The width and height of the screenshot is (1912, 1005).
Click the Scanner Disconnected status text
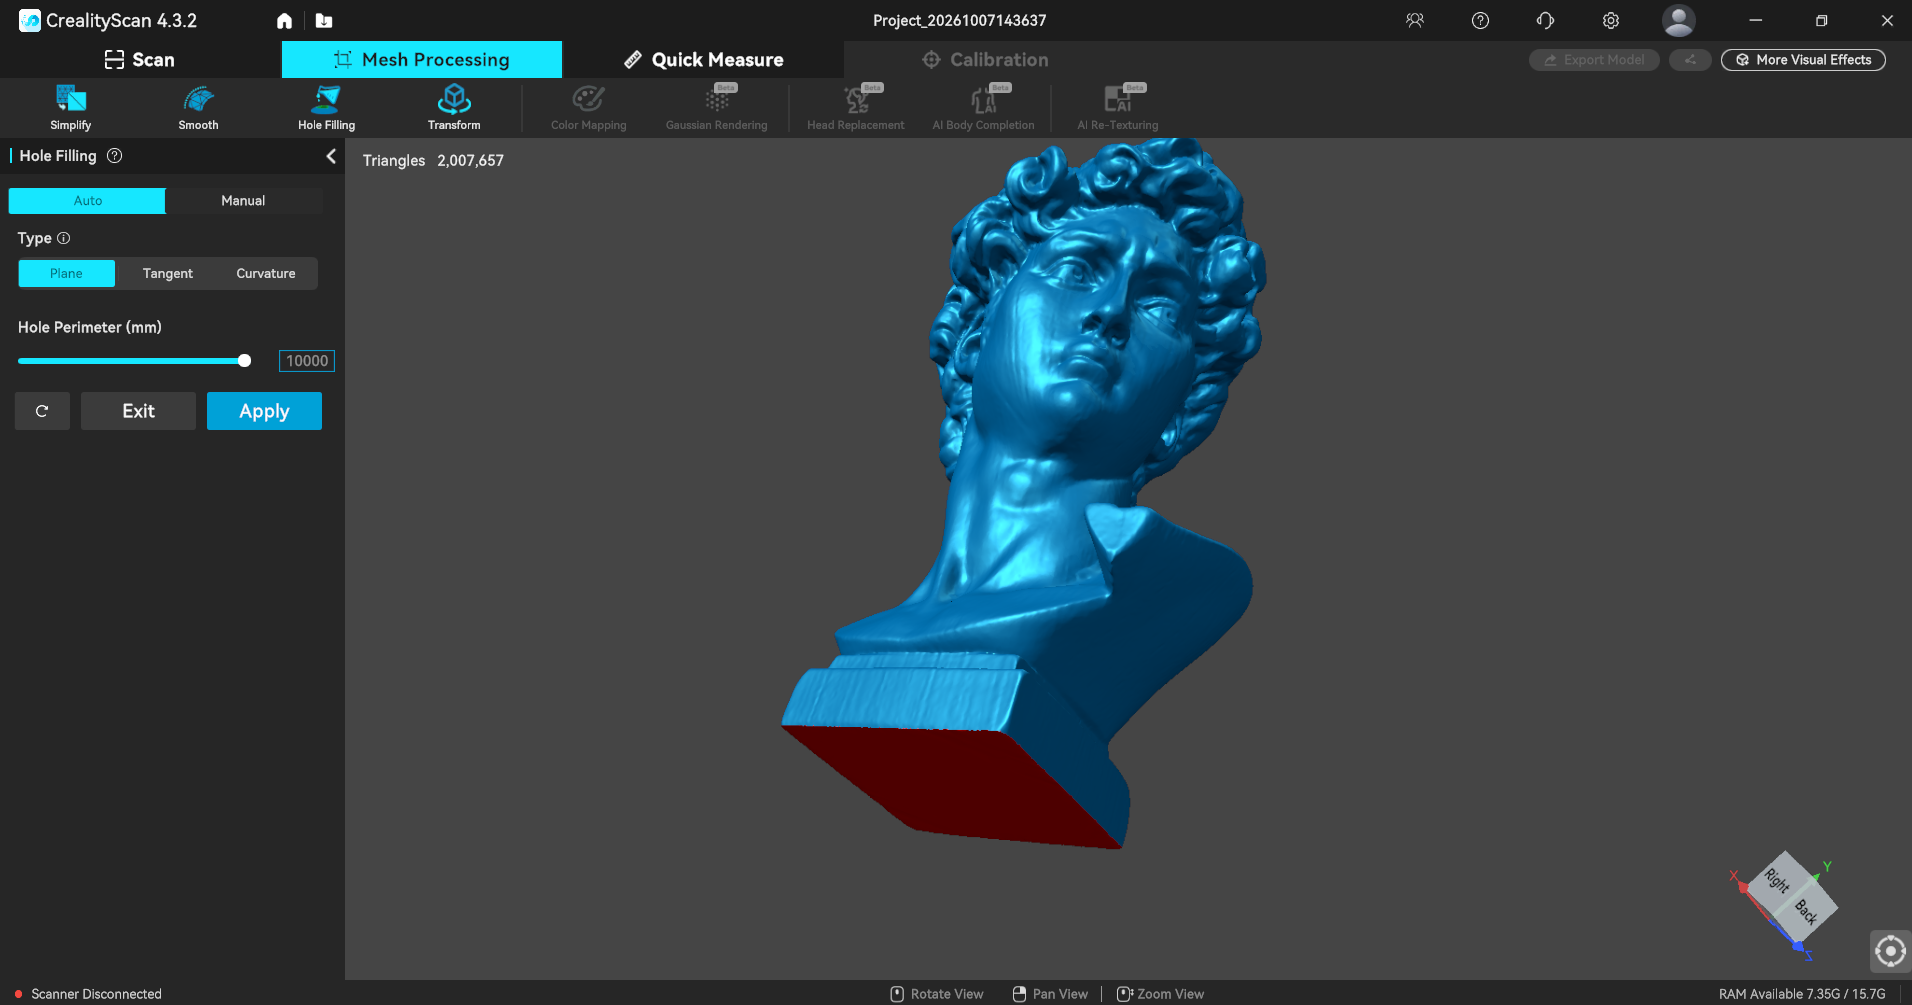[x=96, y=994]
